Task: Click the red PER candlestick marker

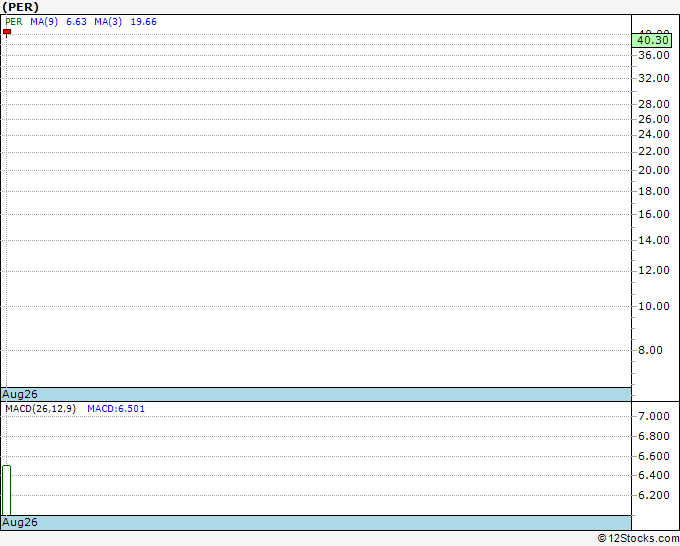Action: coord(7,32)
